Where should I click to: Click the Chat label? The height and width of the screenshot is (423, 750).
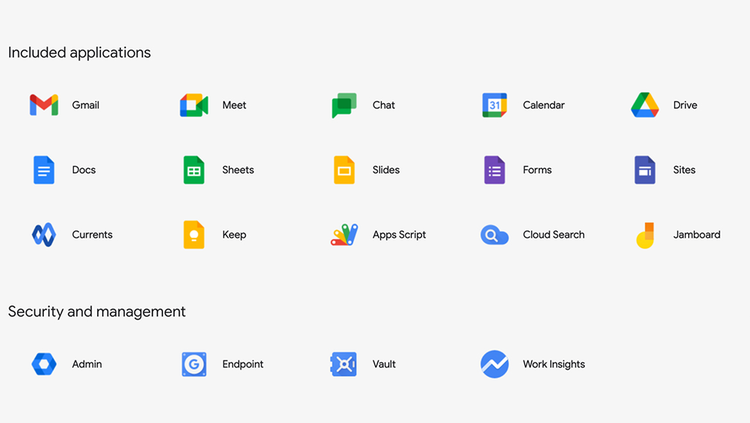point(384,105)
